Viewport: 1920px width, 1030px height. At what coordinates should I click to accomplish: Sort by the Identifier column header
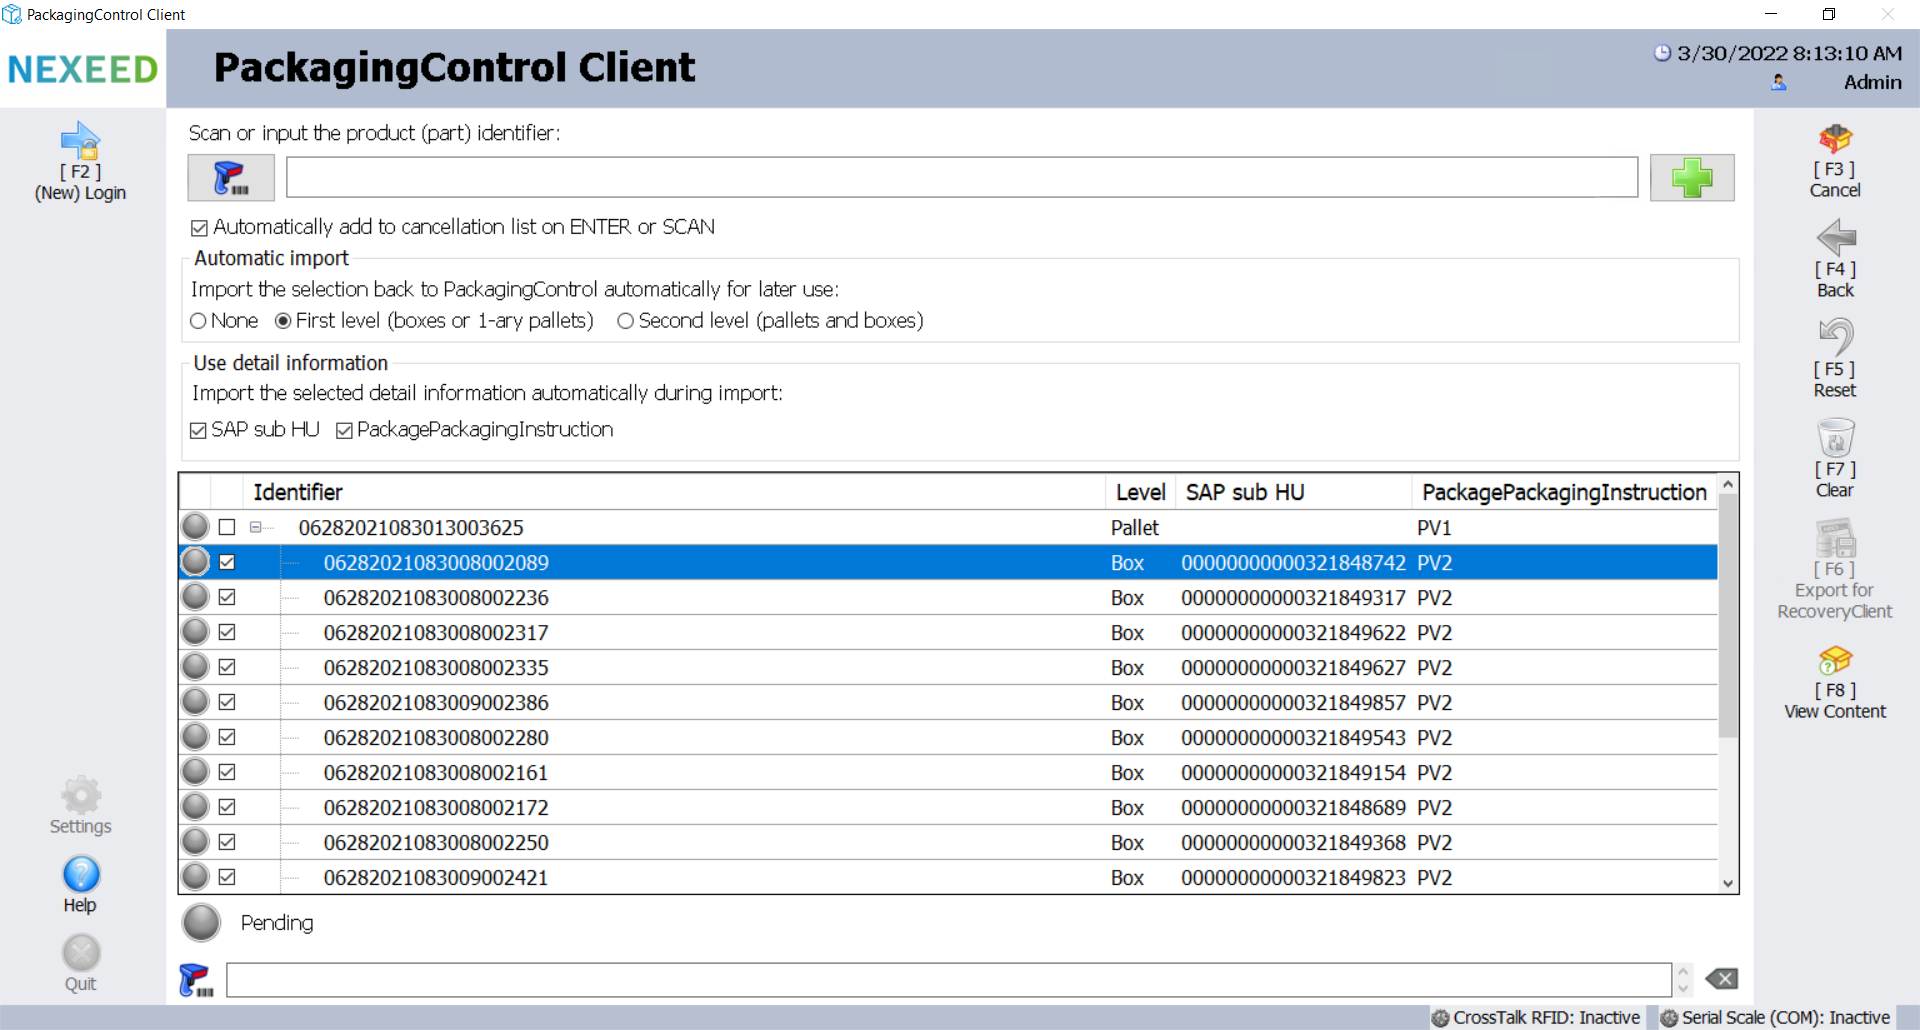(298, 492)
